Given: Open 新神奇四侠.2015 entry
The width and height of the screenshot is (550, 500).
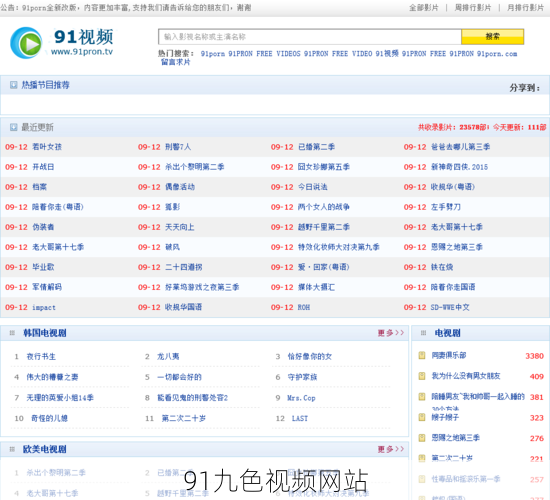Looking at the screenshot, I should click(459, 167).
